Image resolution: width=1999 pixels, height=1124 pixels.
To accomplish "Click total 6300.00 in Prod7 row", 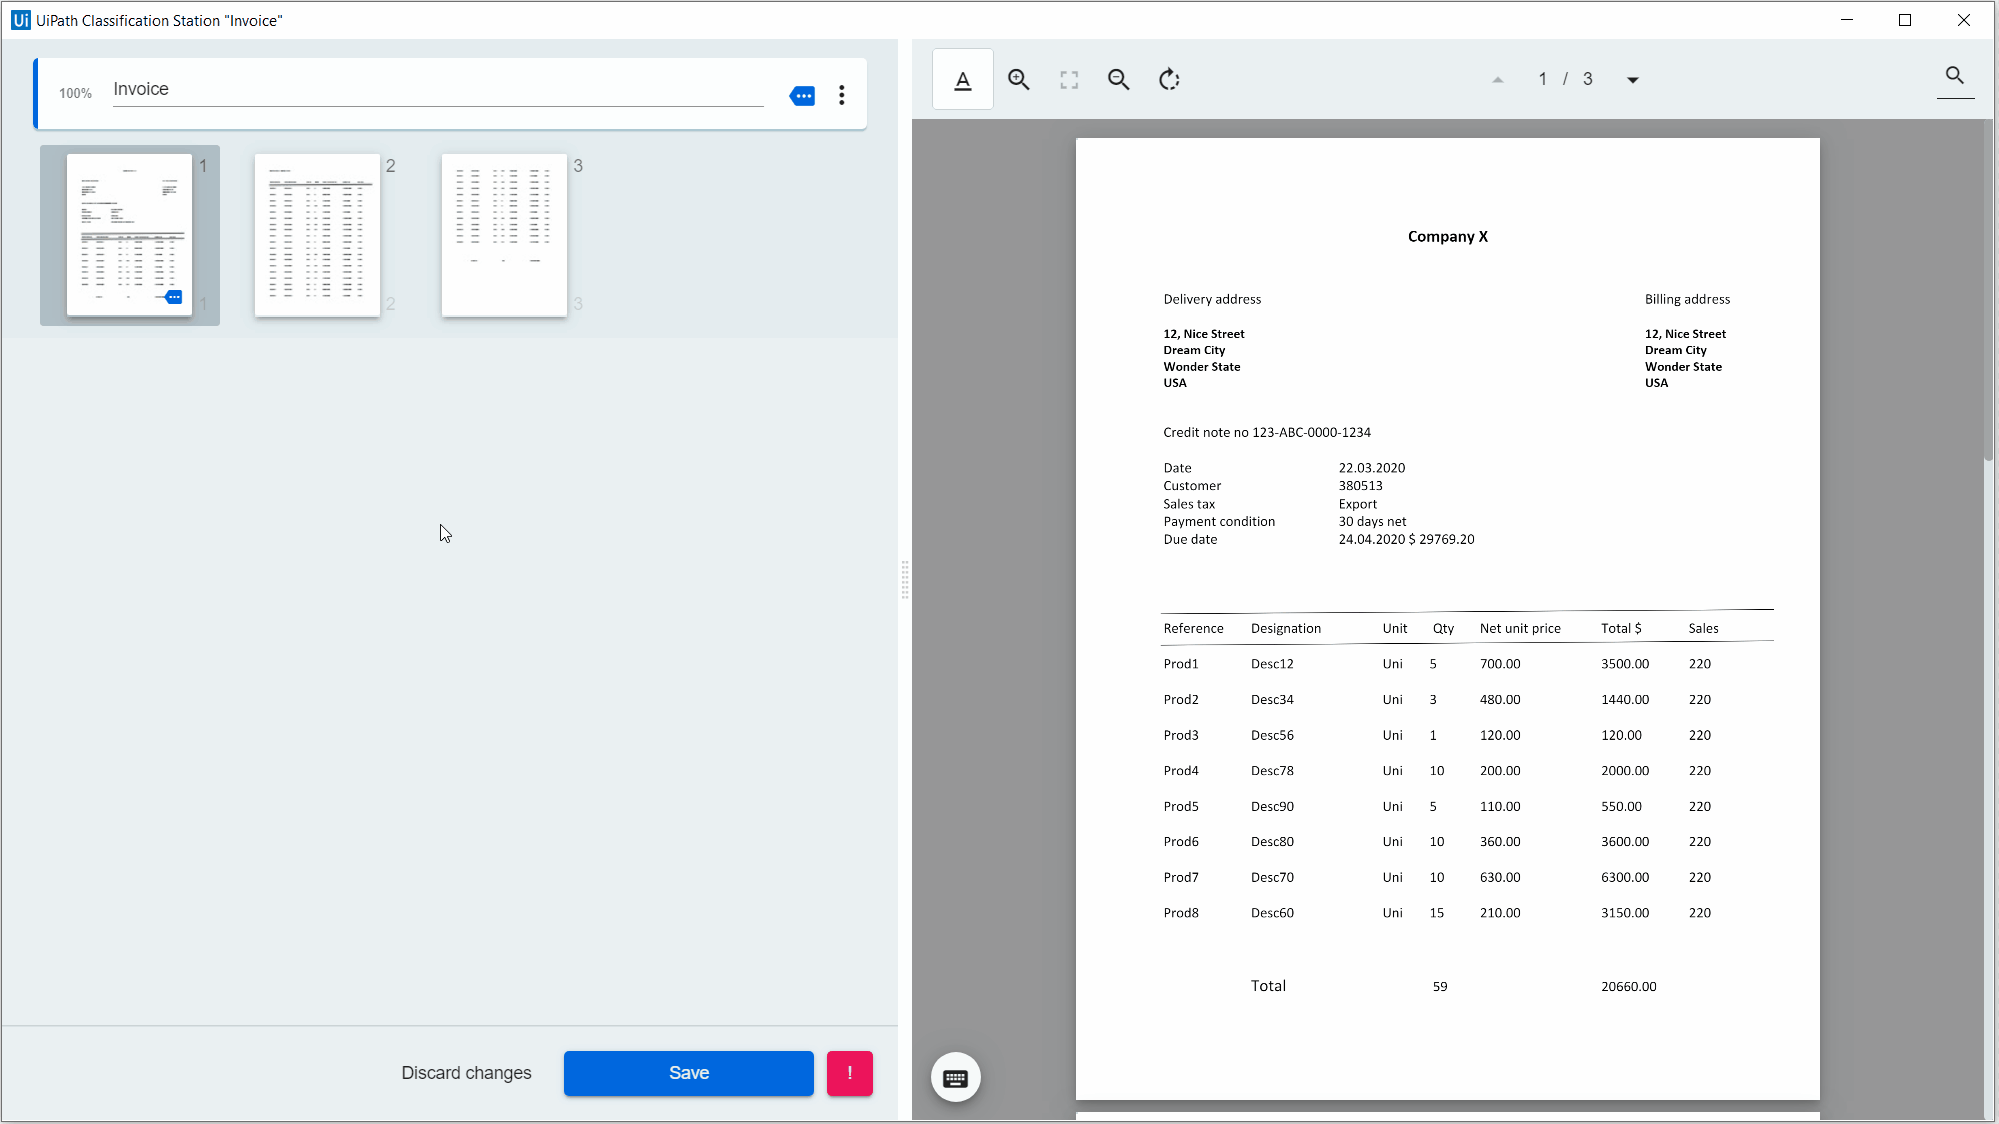I will click(x=1624, y=878).
